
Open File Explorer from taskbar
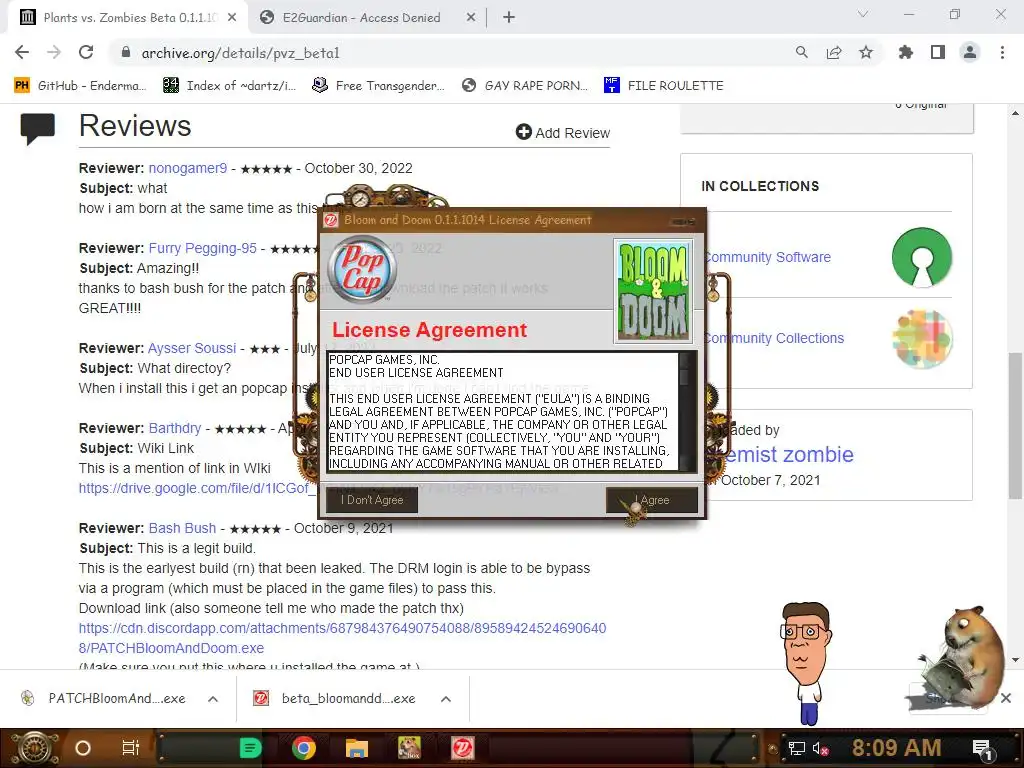pyautogui.click(x=357, y=748)
